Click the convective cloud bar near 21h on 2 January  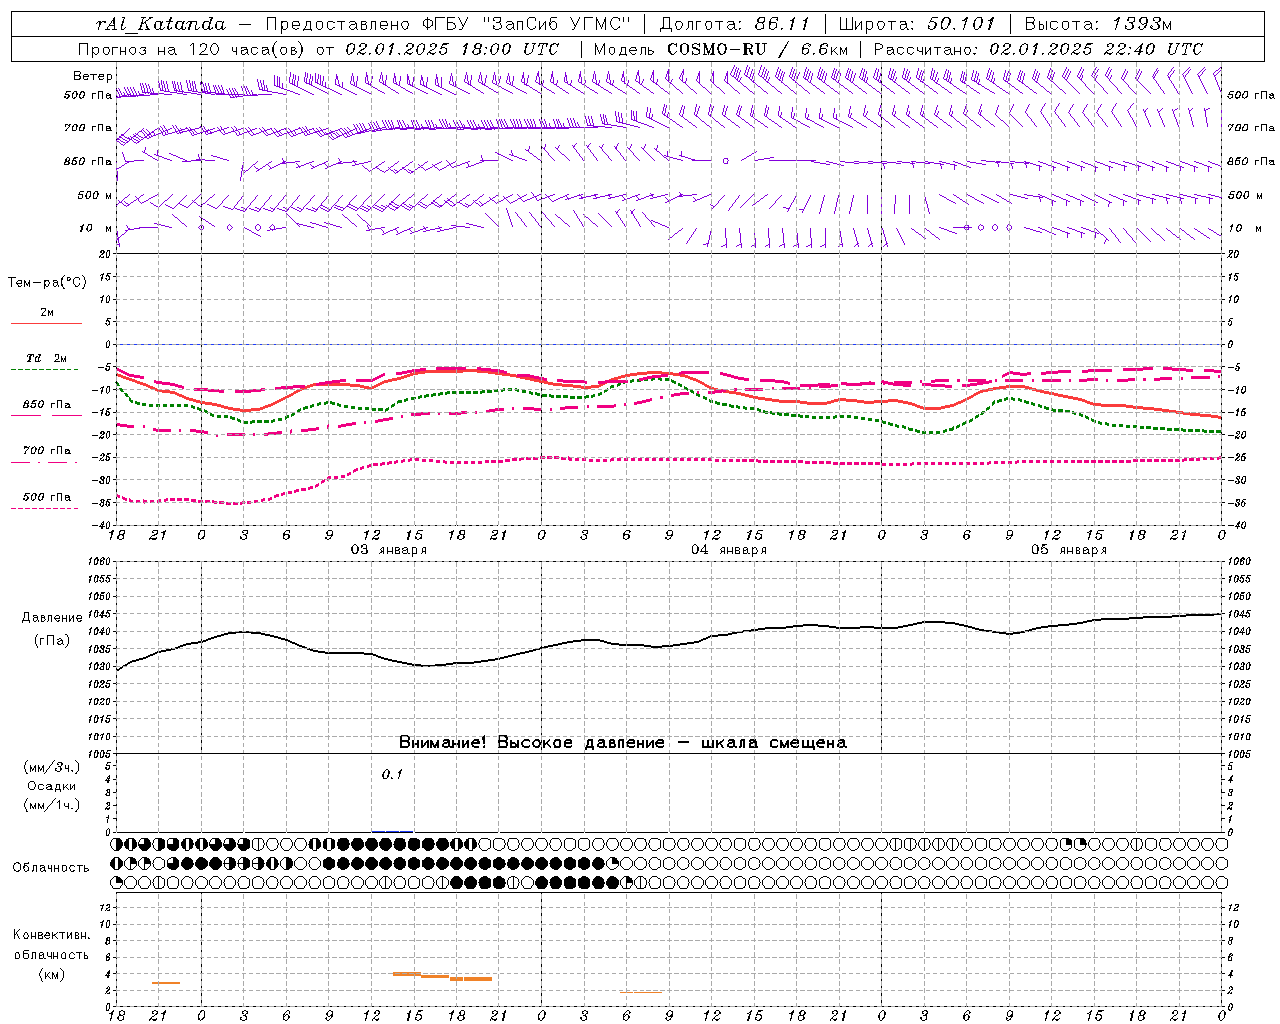tap(166, 983)
